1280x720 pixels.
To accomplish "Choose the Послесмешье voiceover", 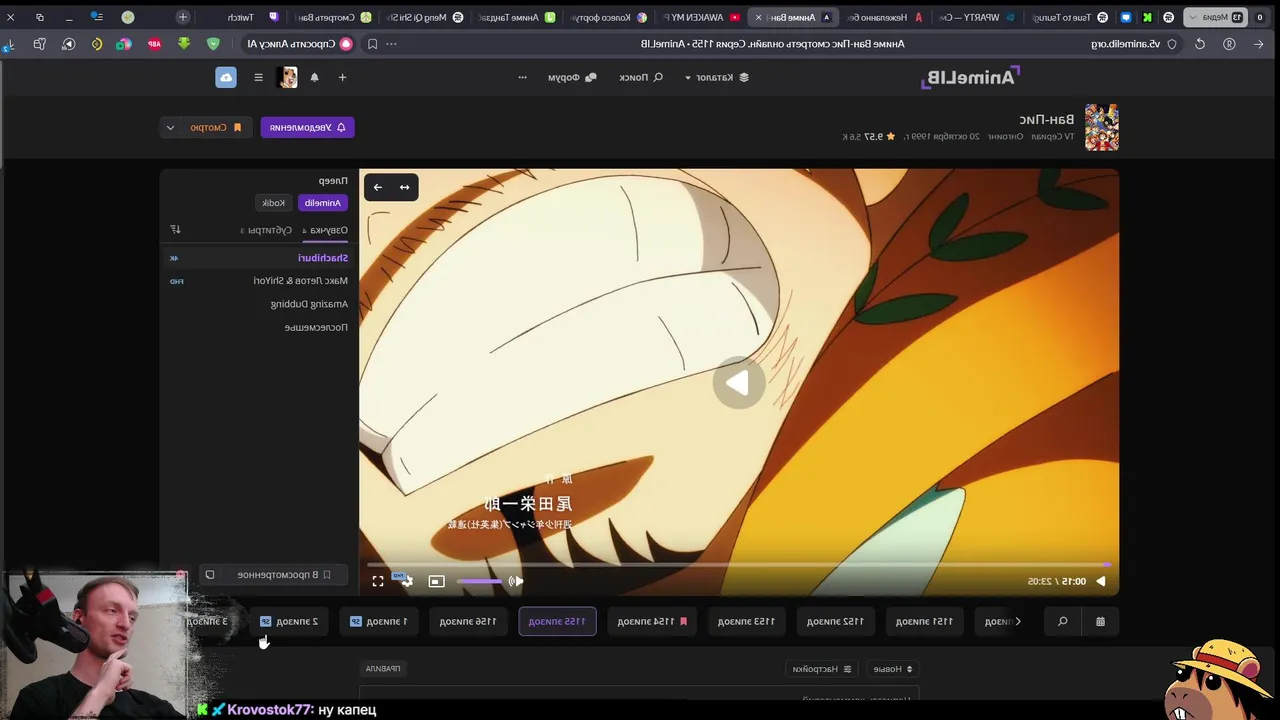I will click(x=258, y=327).
